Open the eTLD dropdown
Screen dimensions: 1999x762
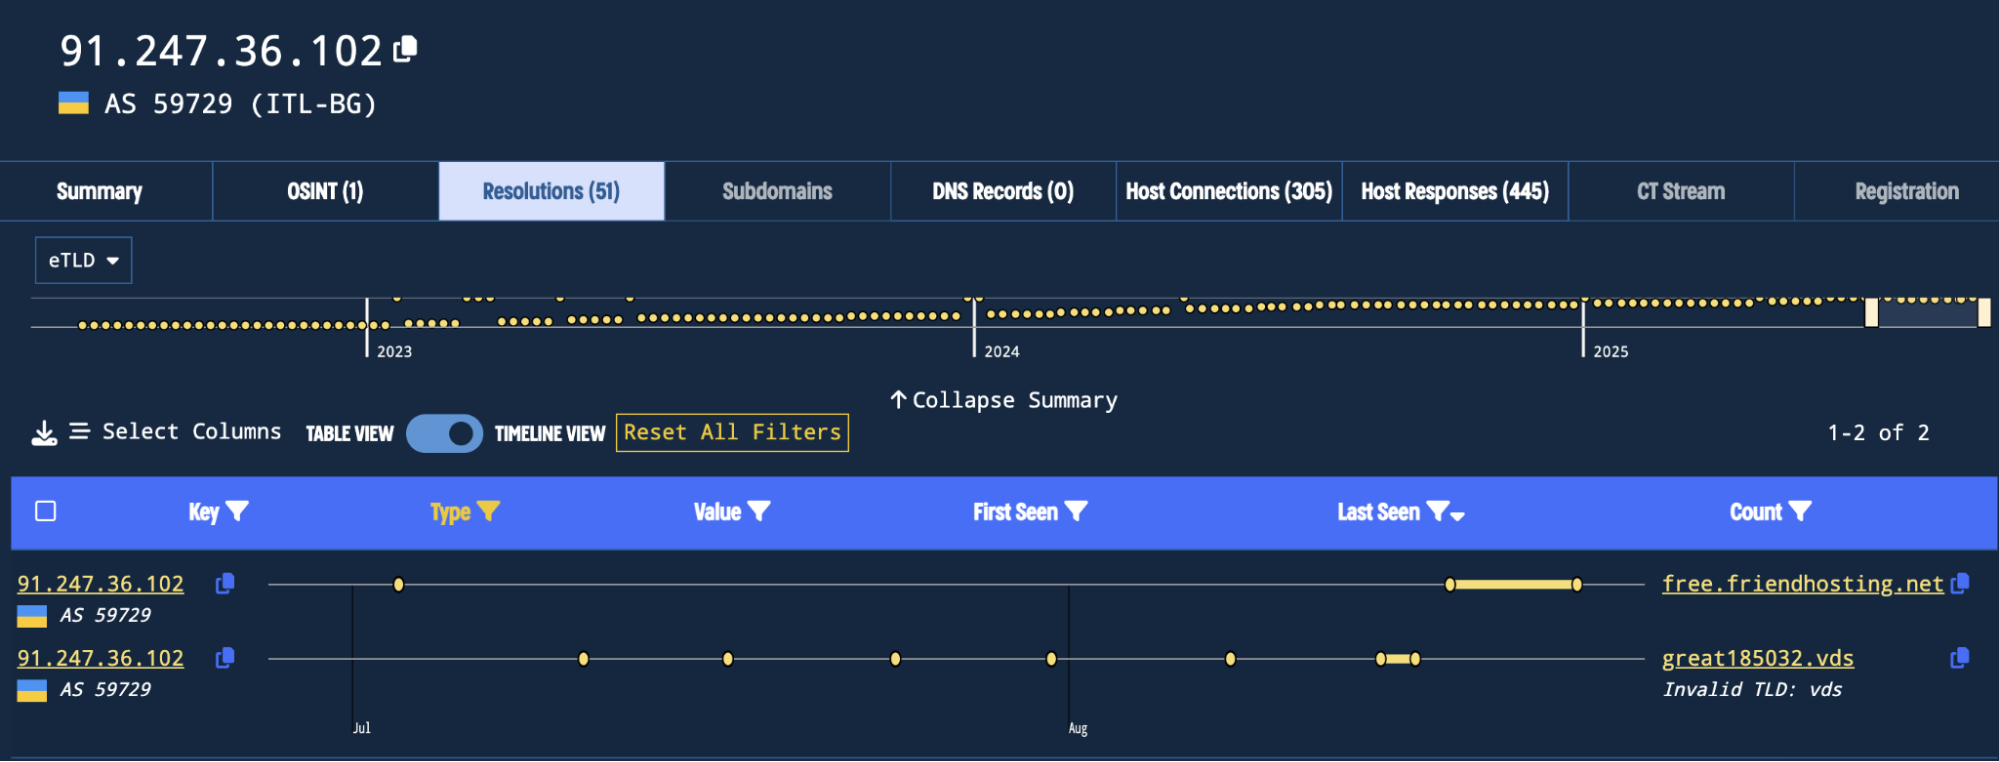(x=83, y=260)
